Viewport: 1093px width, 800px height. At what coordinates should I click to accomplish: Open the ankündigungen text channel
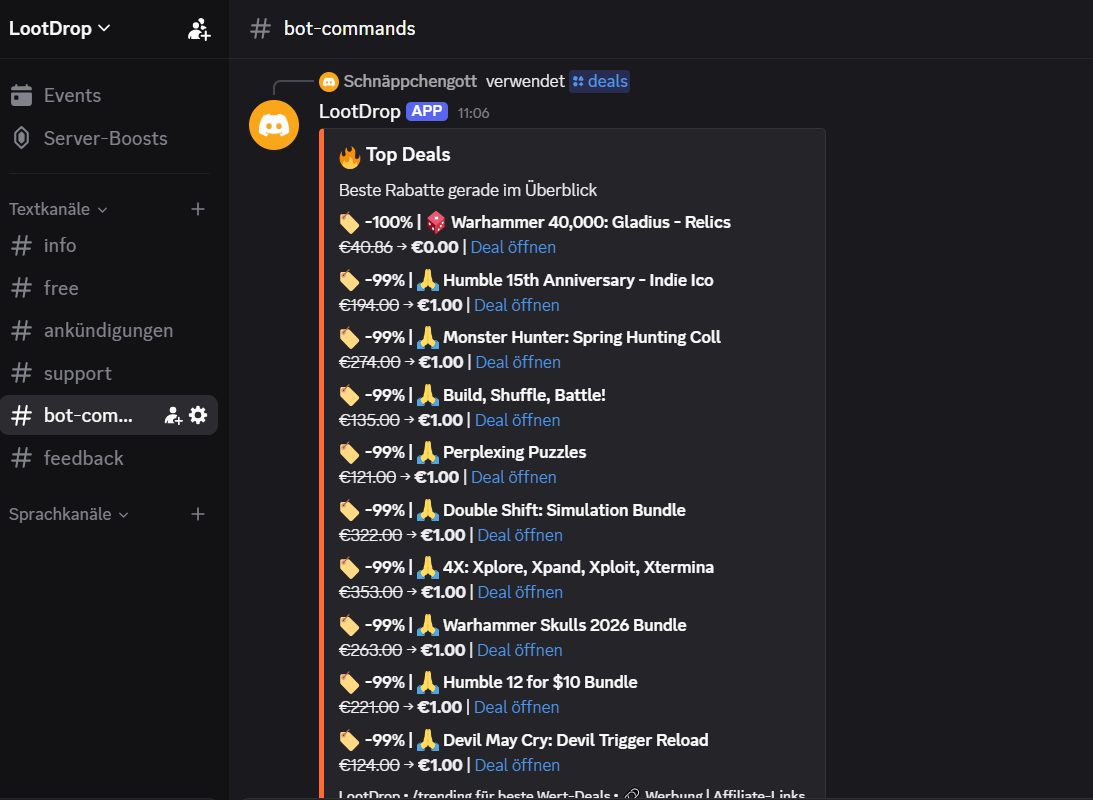tap(108, 330)
